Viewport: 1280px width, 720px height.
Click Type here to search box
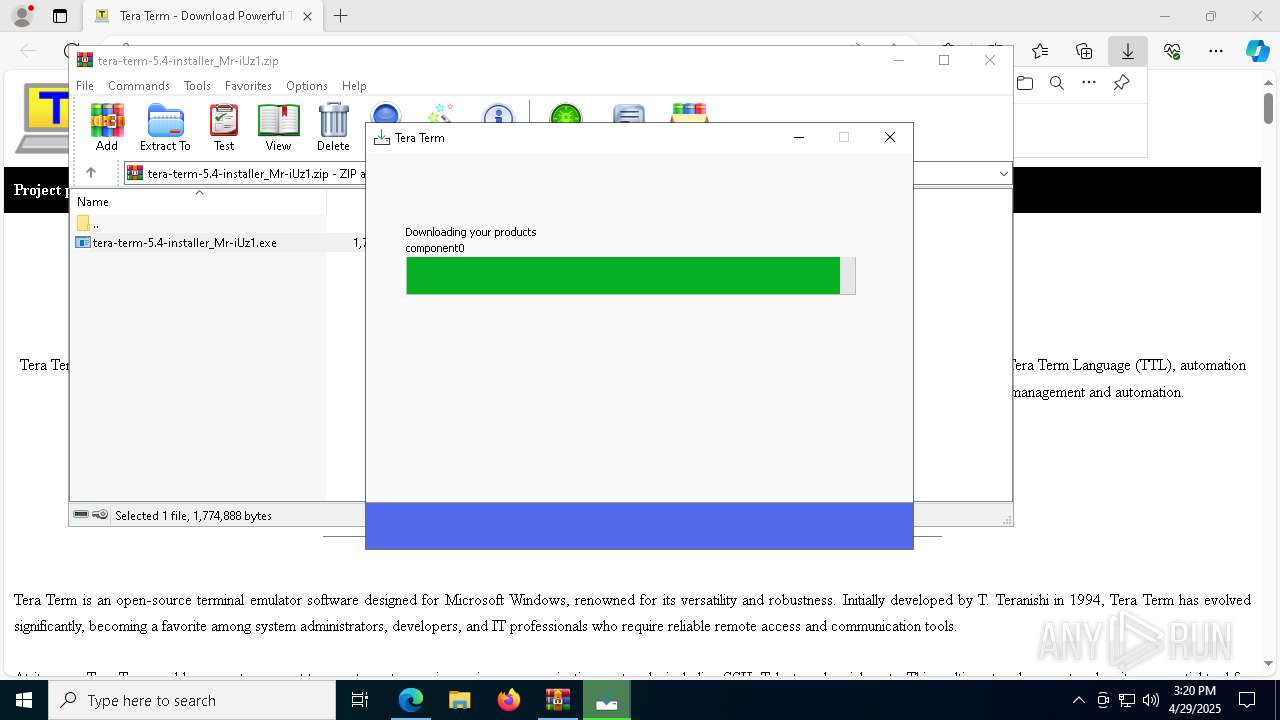192,701
